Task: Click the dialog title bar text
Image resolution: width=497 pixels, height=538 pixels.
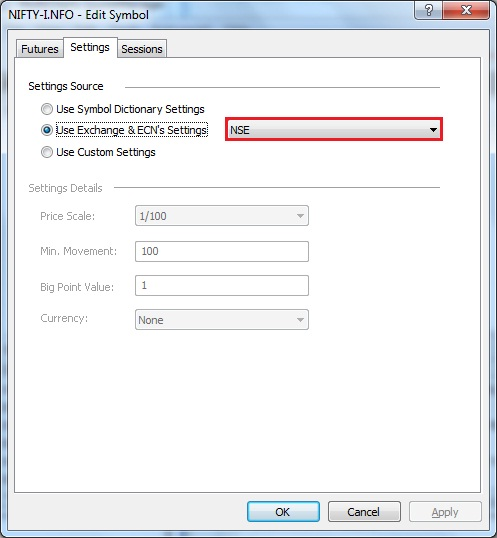Action: (79, 15)
